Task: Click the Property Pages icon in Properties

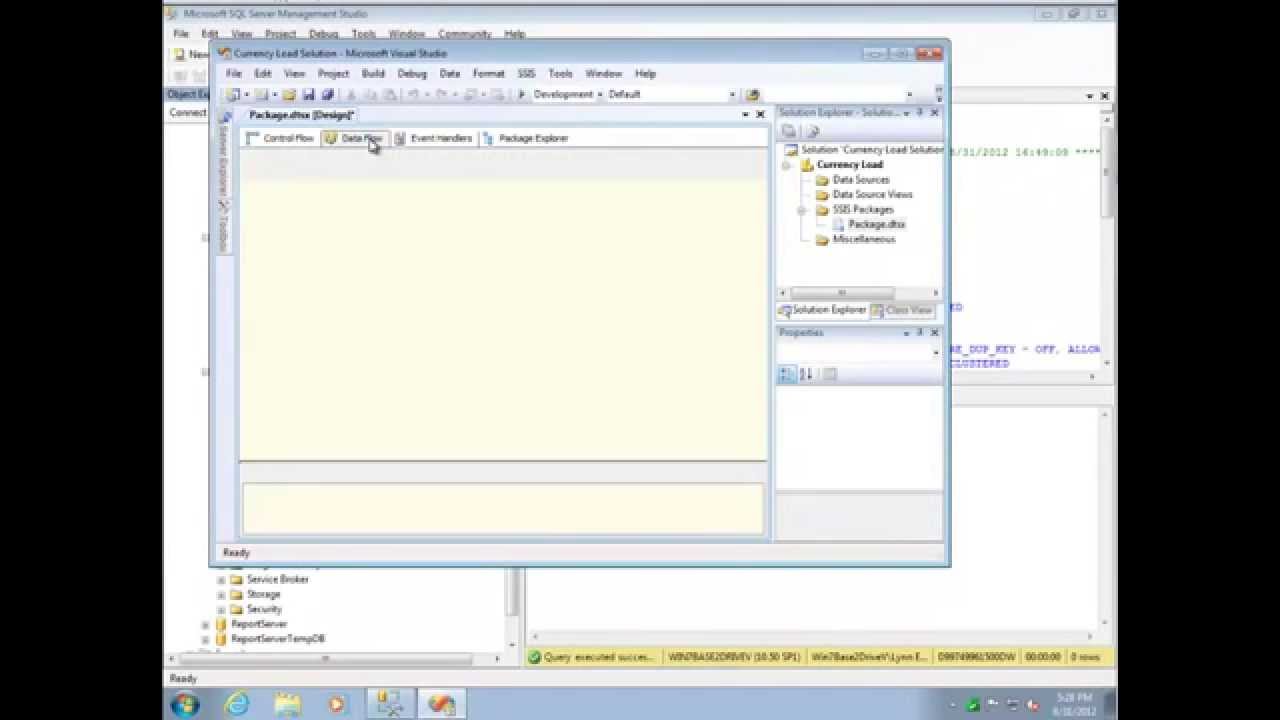Action: (829, 374)
